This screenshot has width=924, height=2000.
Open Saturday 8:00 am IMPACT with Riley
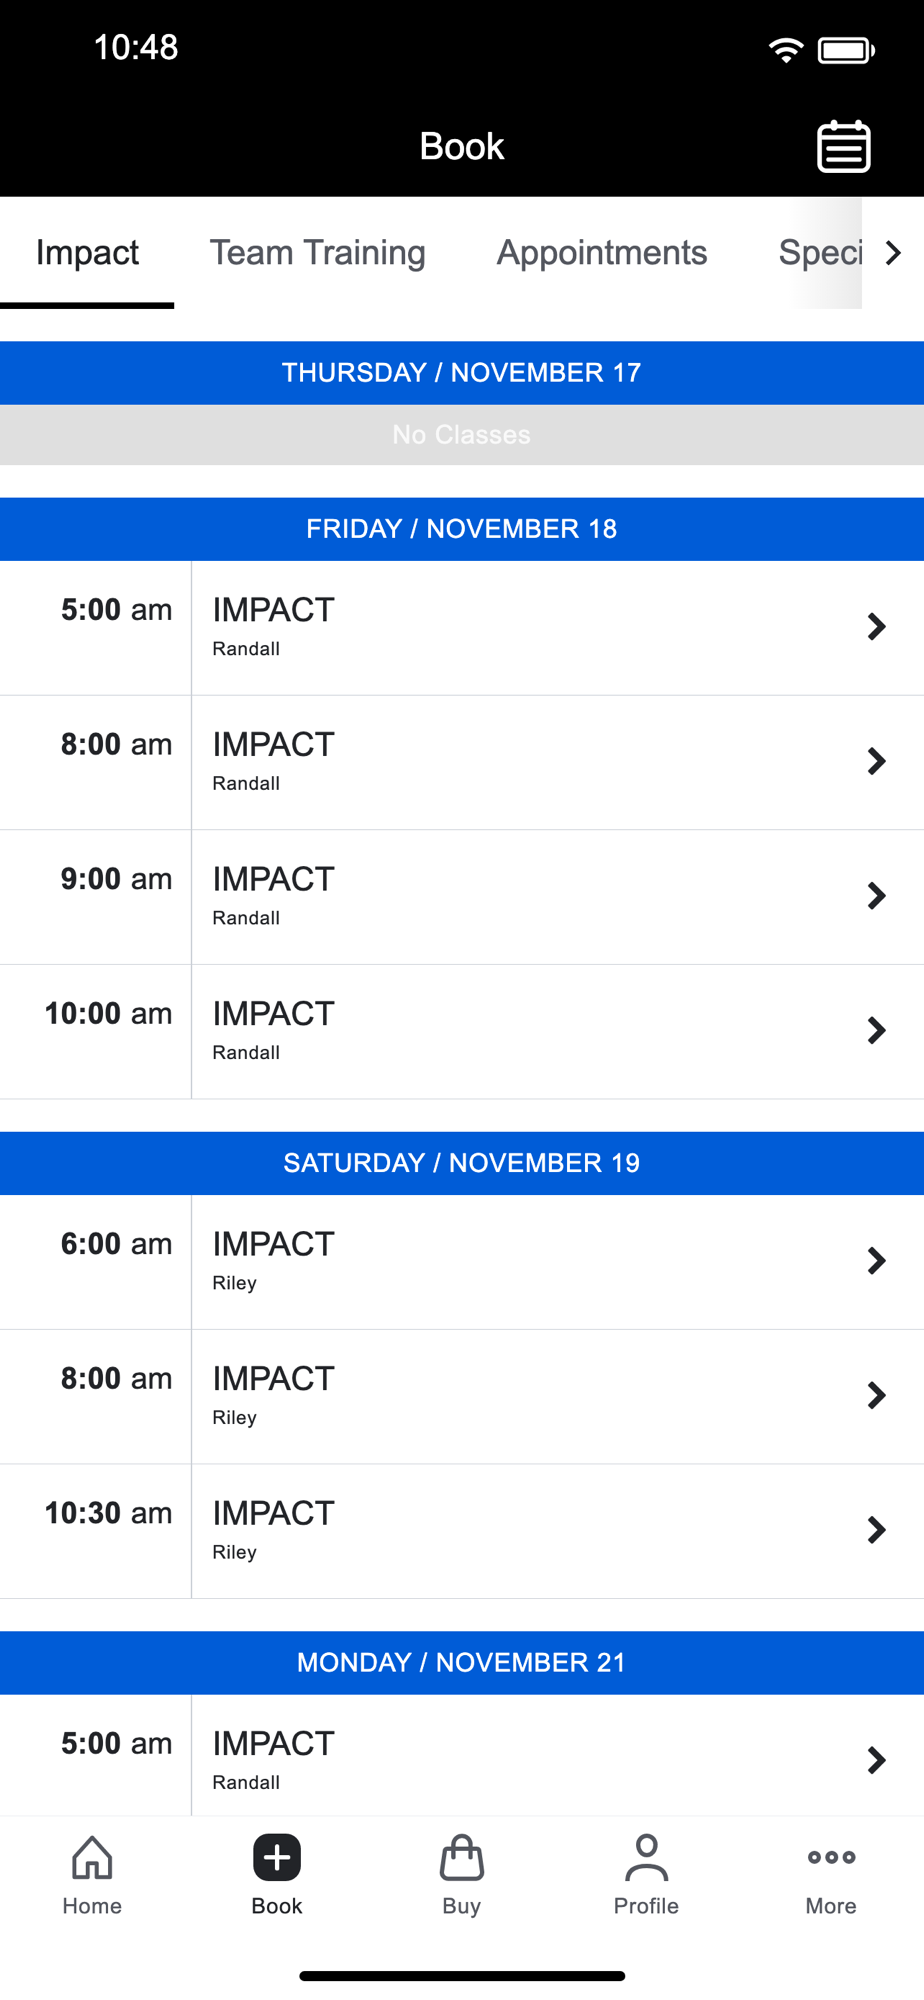[x=500, y=1396]
